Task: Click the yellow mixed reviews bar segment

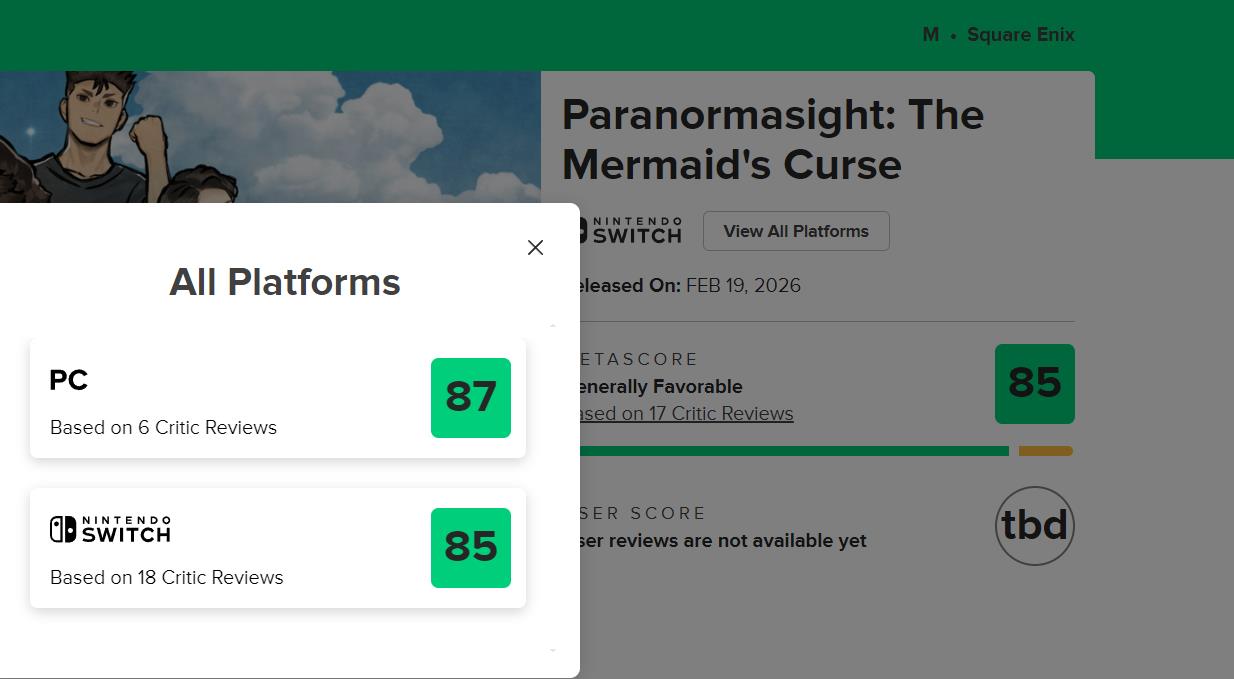Action: [1045, 451]
